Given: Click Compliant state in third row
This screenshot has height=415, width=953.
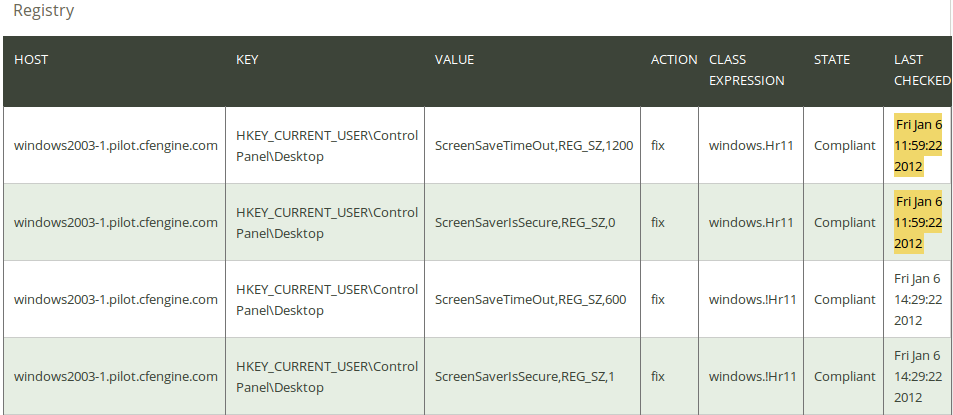Looking at the screenshot, I should pos(845,300).
